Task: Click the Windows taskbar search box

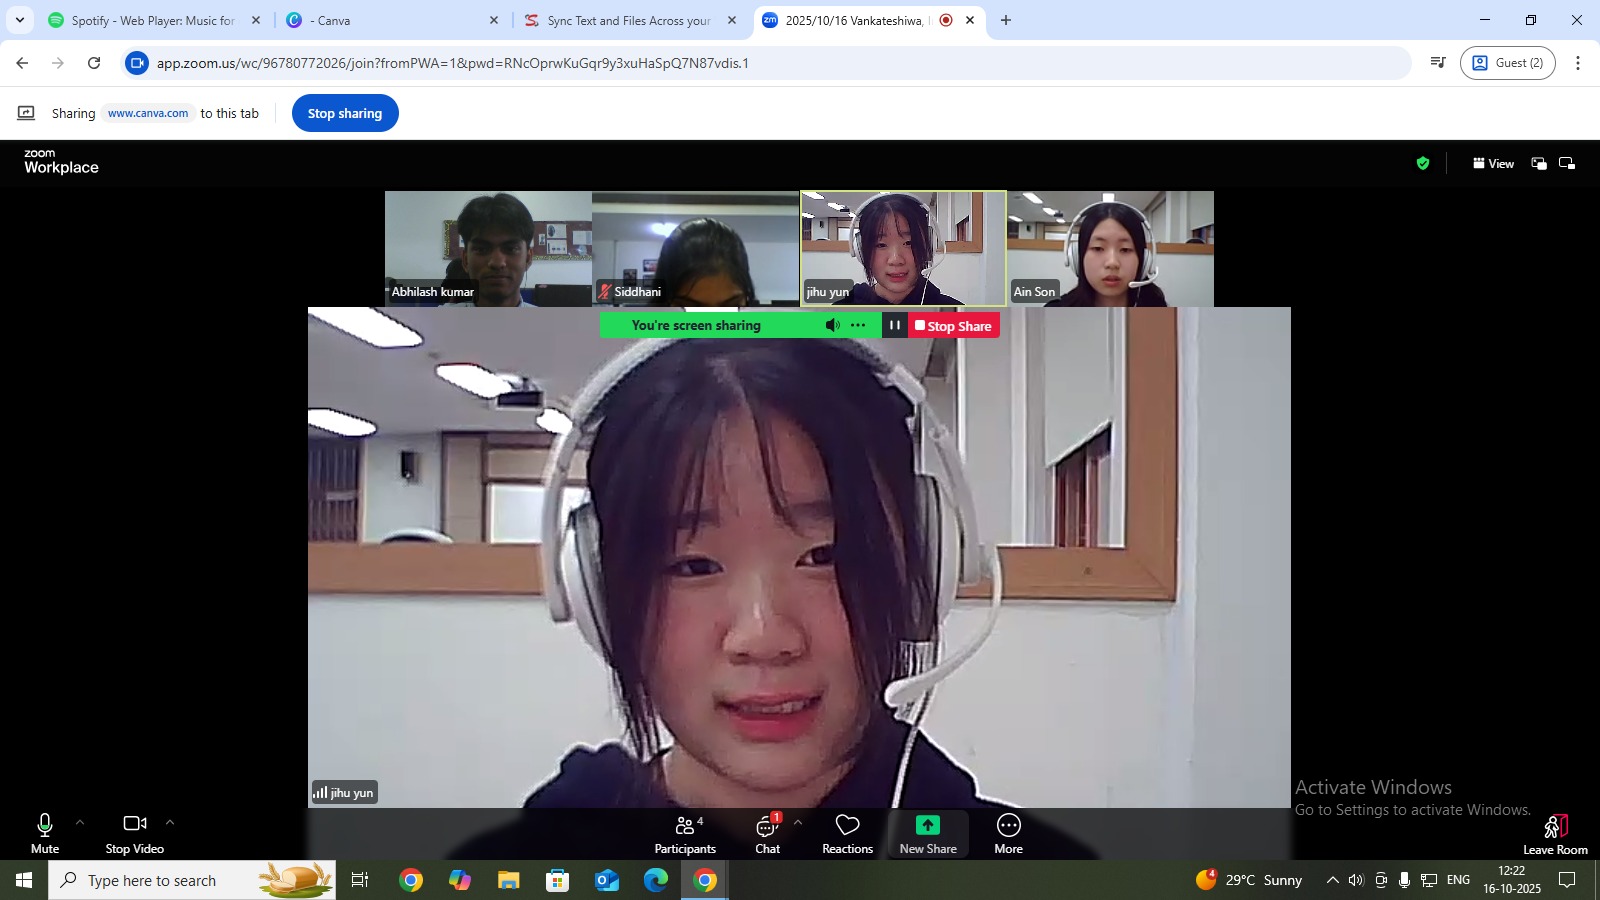Action: pos(192,880)
